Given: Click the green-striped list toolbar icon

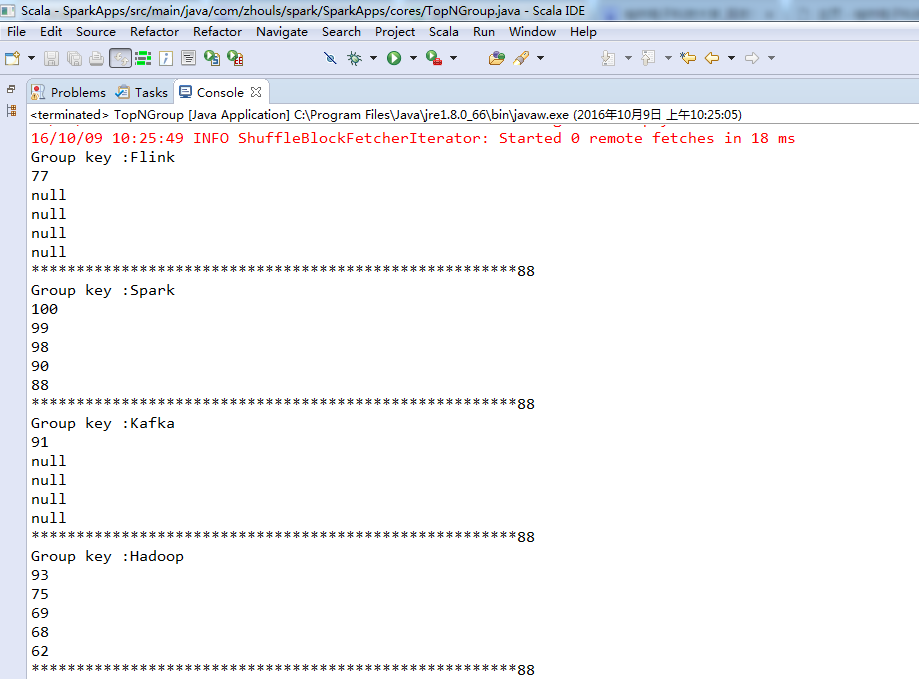Looking at the screenshot, I should [143, 58].
